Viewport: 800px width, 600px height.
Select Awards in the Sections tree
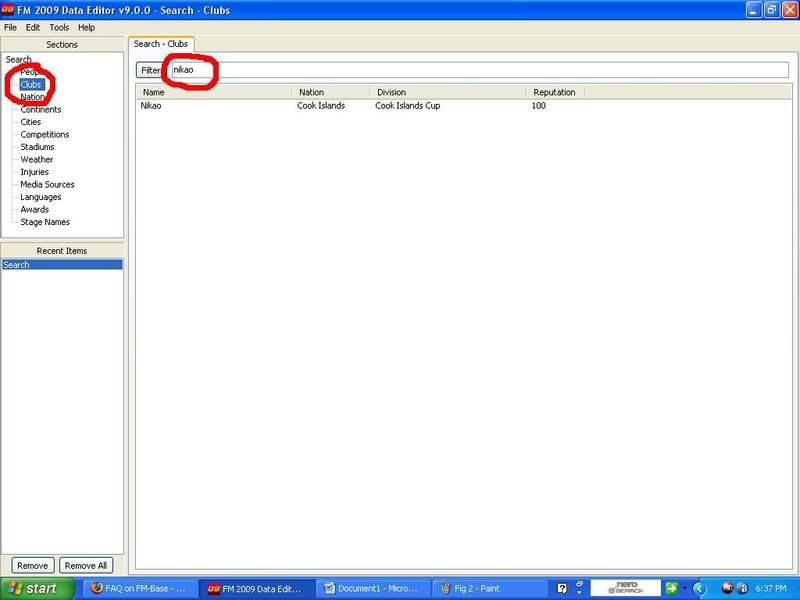tap(35, 210)
